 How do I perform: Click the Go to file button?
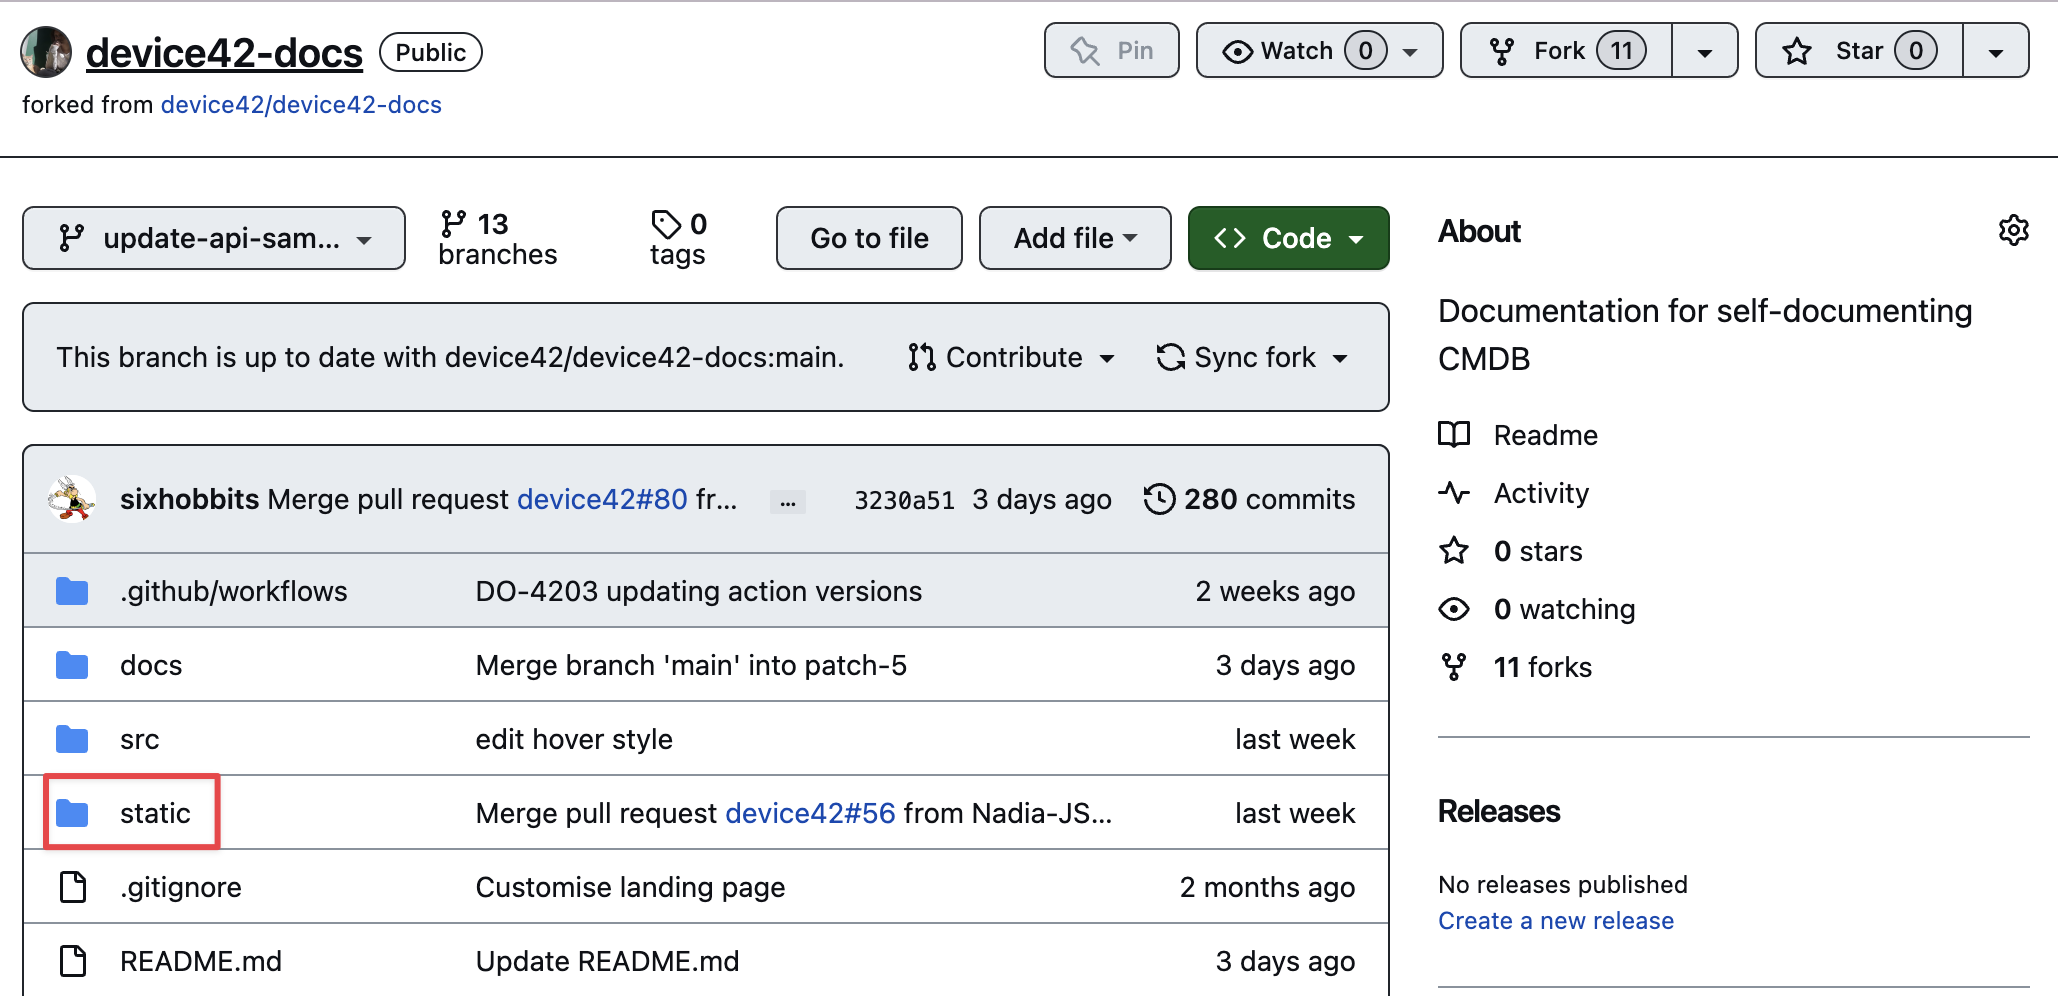pos(869,238)
